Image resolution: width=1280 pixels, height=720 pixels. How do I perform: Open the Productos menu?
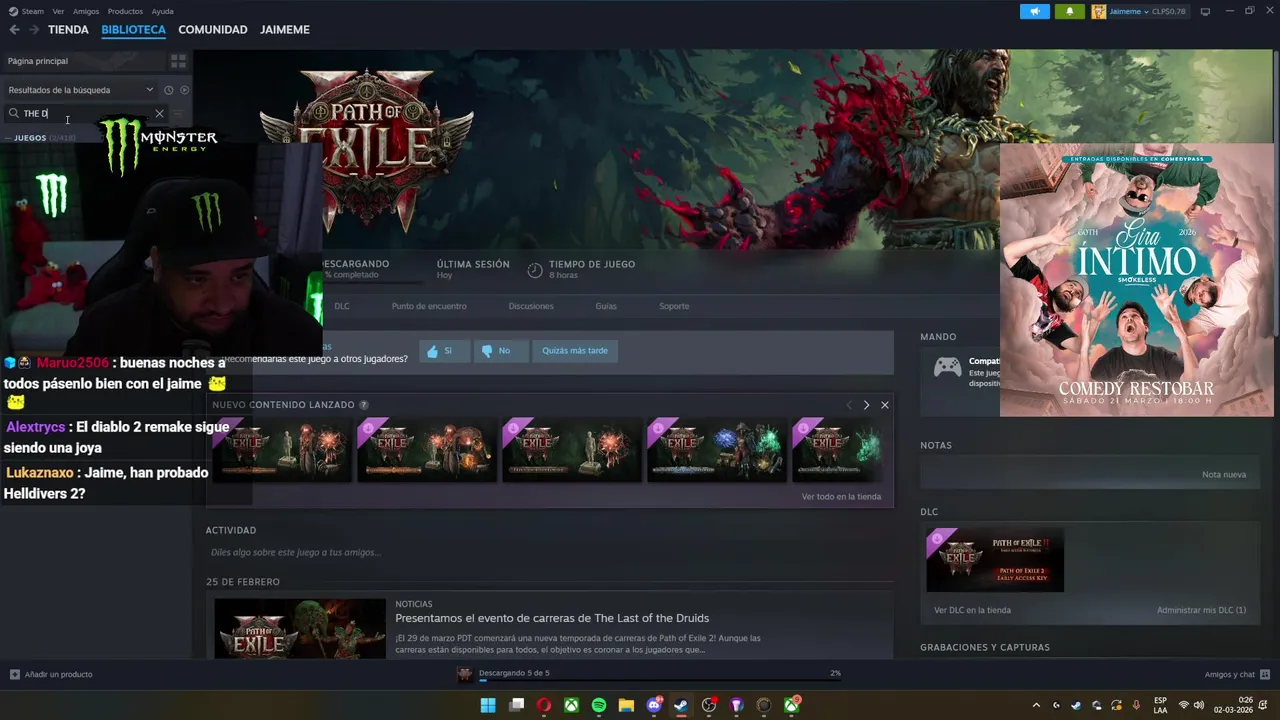[125, 11]
